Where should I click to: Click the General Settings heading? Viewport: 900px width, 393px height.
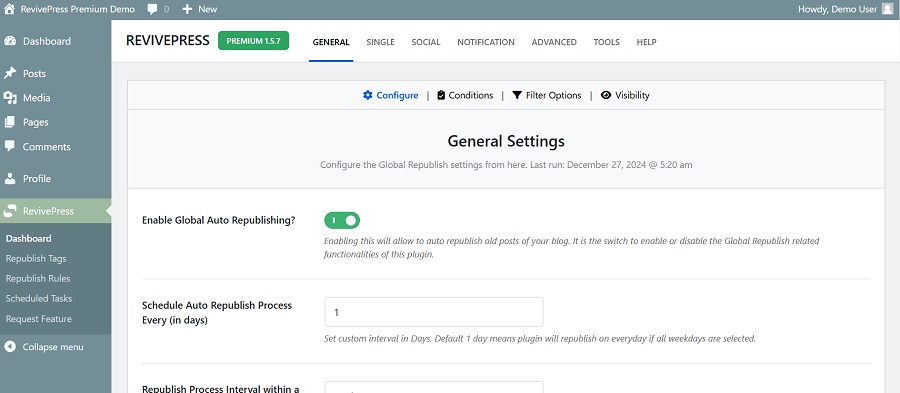(506, 141)
